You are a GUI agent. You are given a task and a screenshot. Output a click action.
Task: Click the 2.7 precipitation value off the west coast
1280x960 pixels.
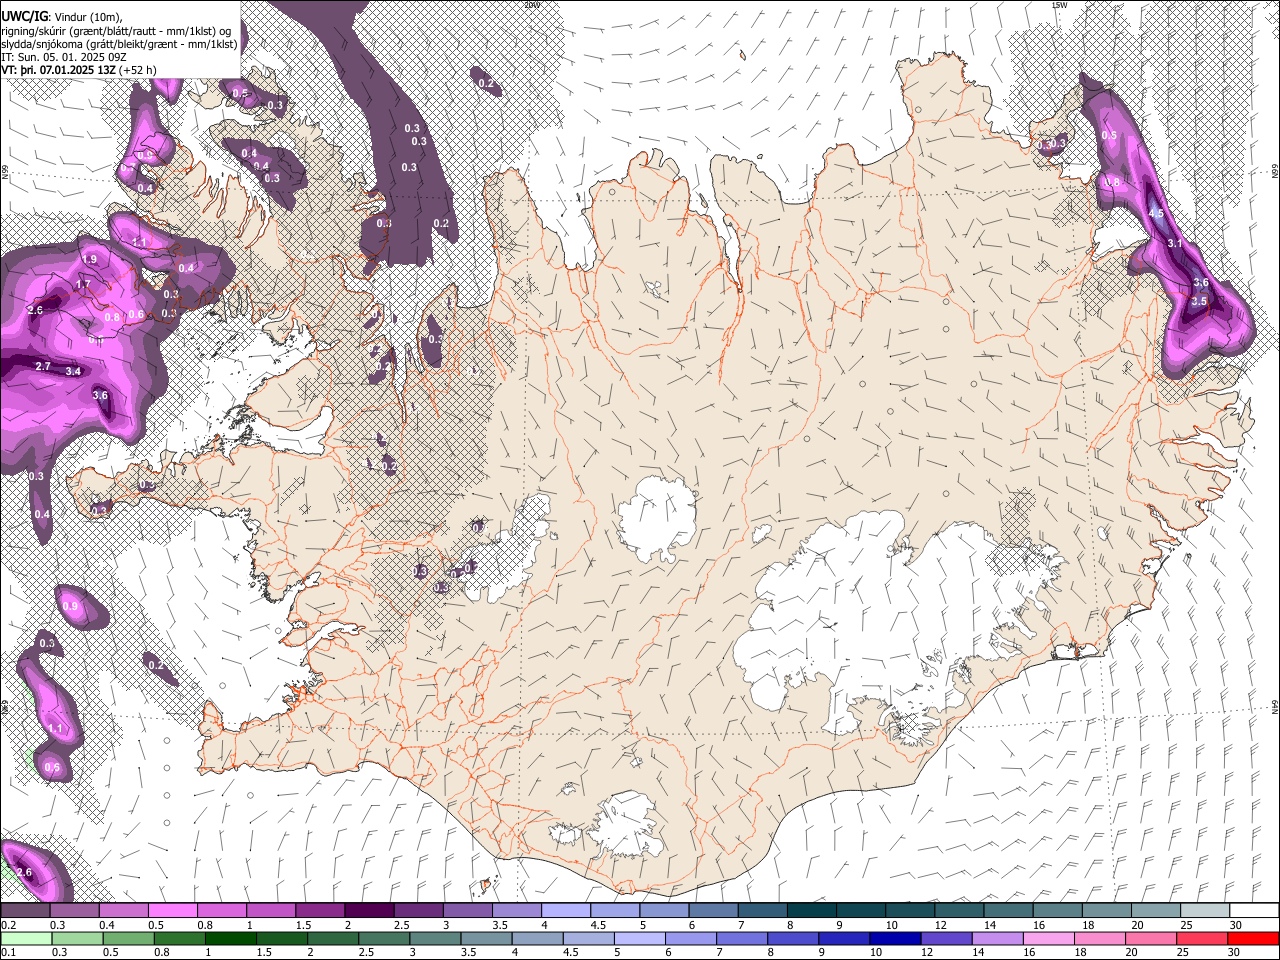pyautogui.click(x=43, y=367)
